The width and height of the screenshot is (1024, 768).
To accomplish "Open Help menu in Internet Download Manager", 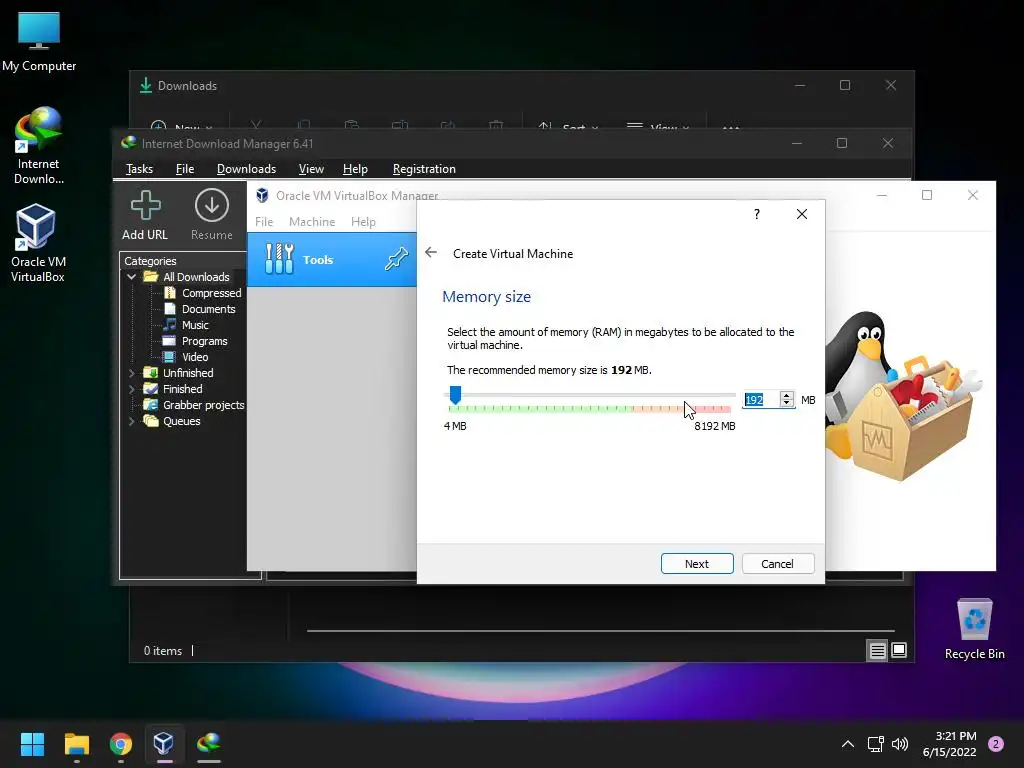I will coord(355,168).
